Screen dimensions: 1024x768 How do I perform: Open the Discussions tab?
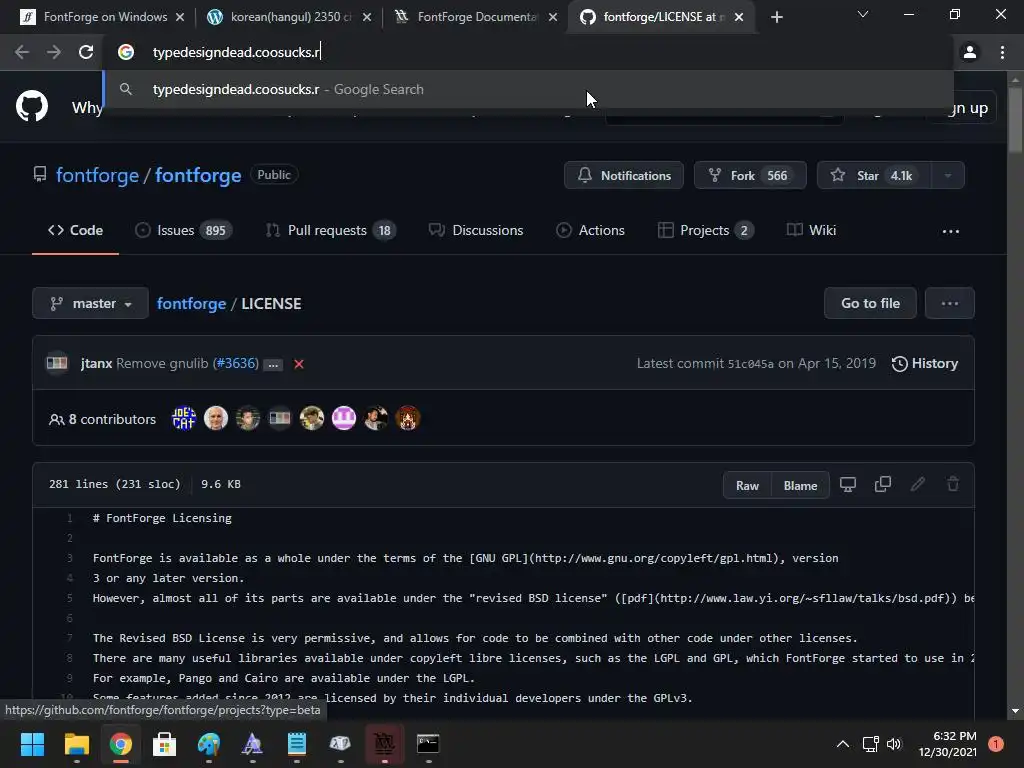(x=476, y=231)
